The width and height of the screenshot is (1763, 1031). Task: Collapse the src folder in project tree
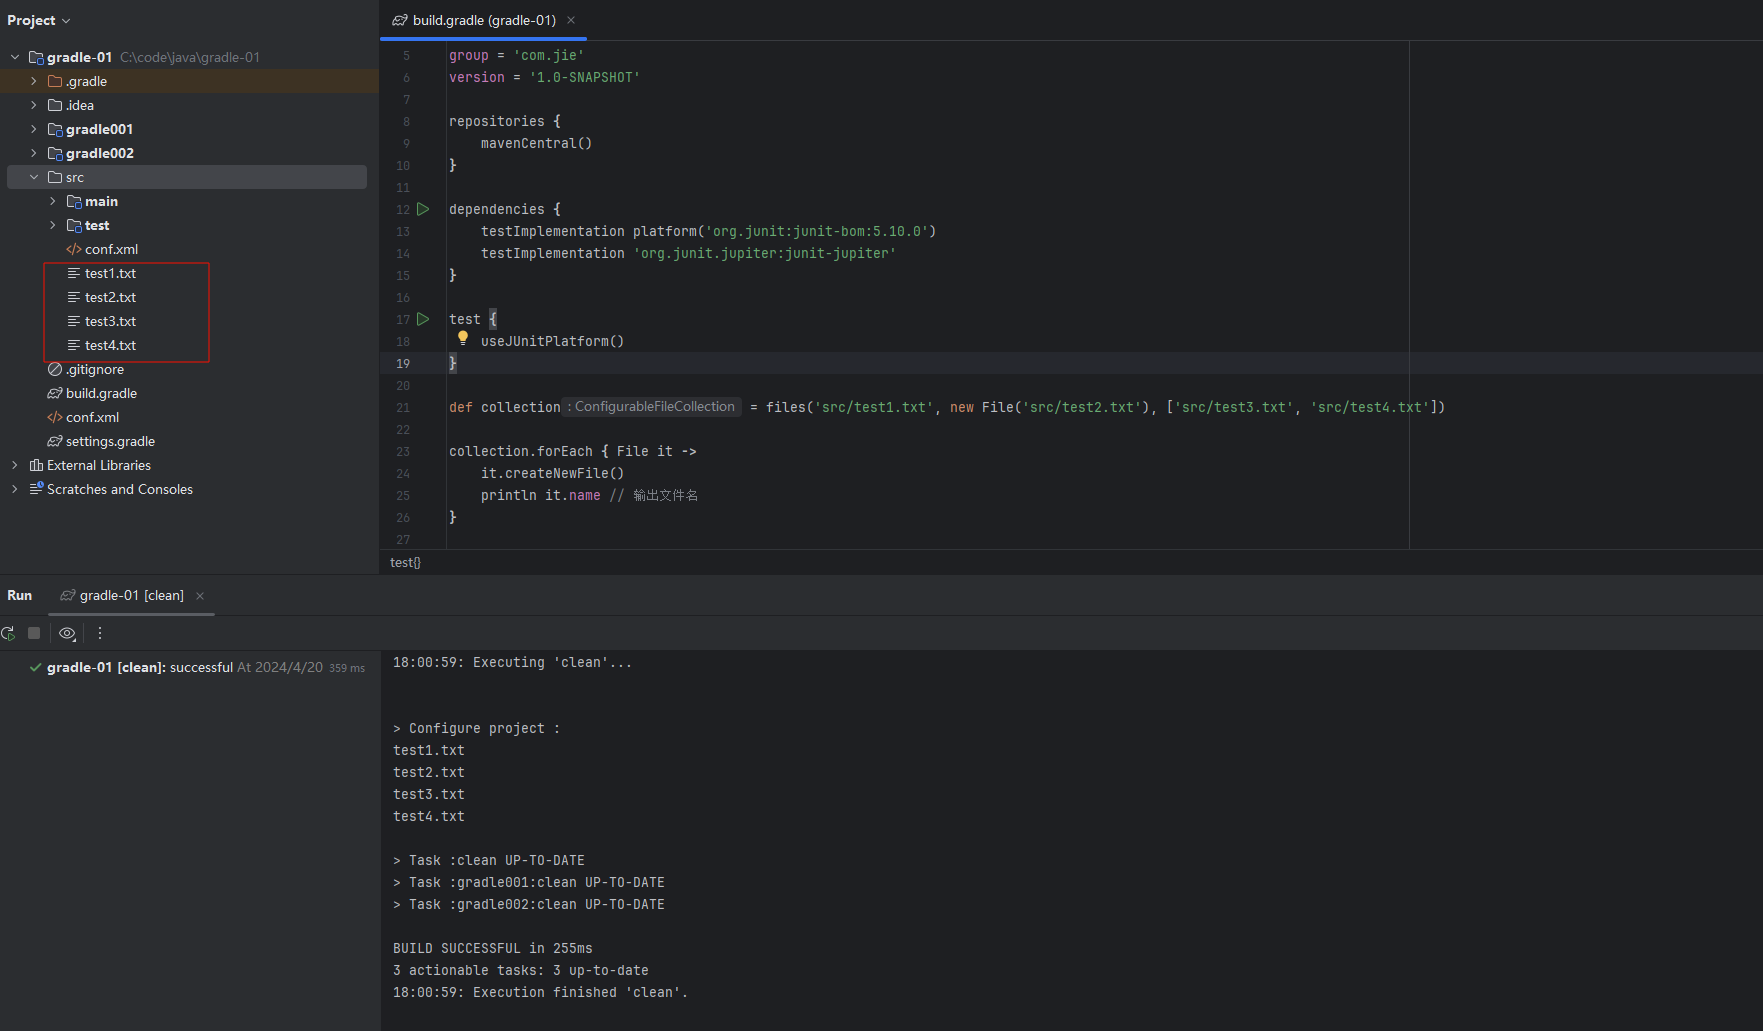(x=34, y=177)
